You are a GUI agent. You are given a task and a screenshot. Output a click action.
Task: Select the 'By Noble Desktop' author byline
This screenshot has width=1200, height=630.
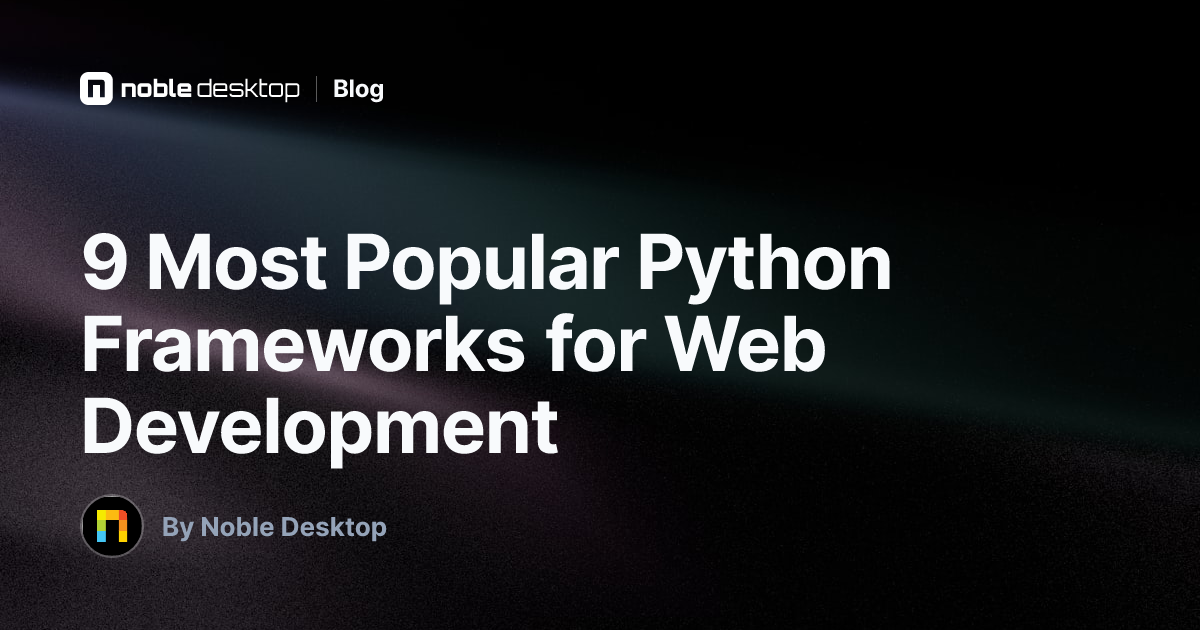tap(274, 527)
